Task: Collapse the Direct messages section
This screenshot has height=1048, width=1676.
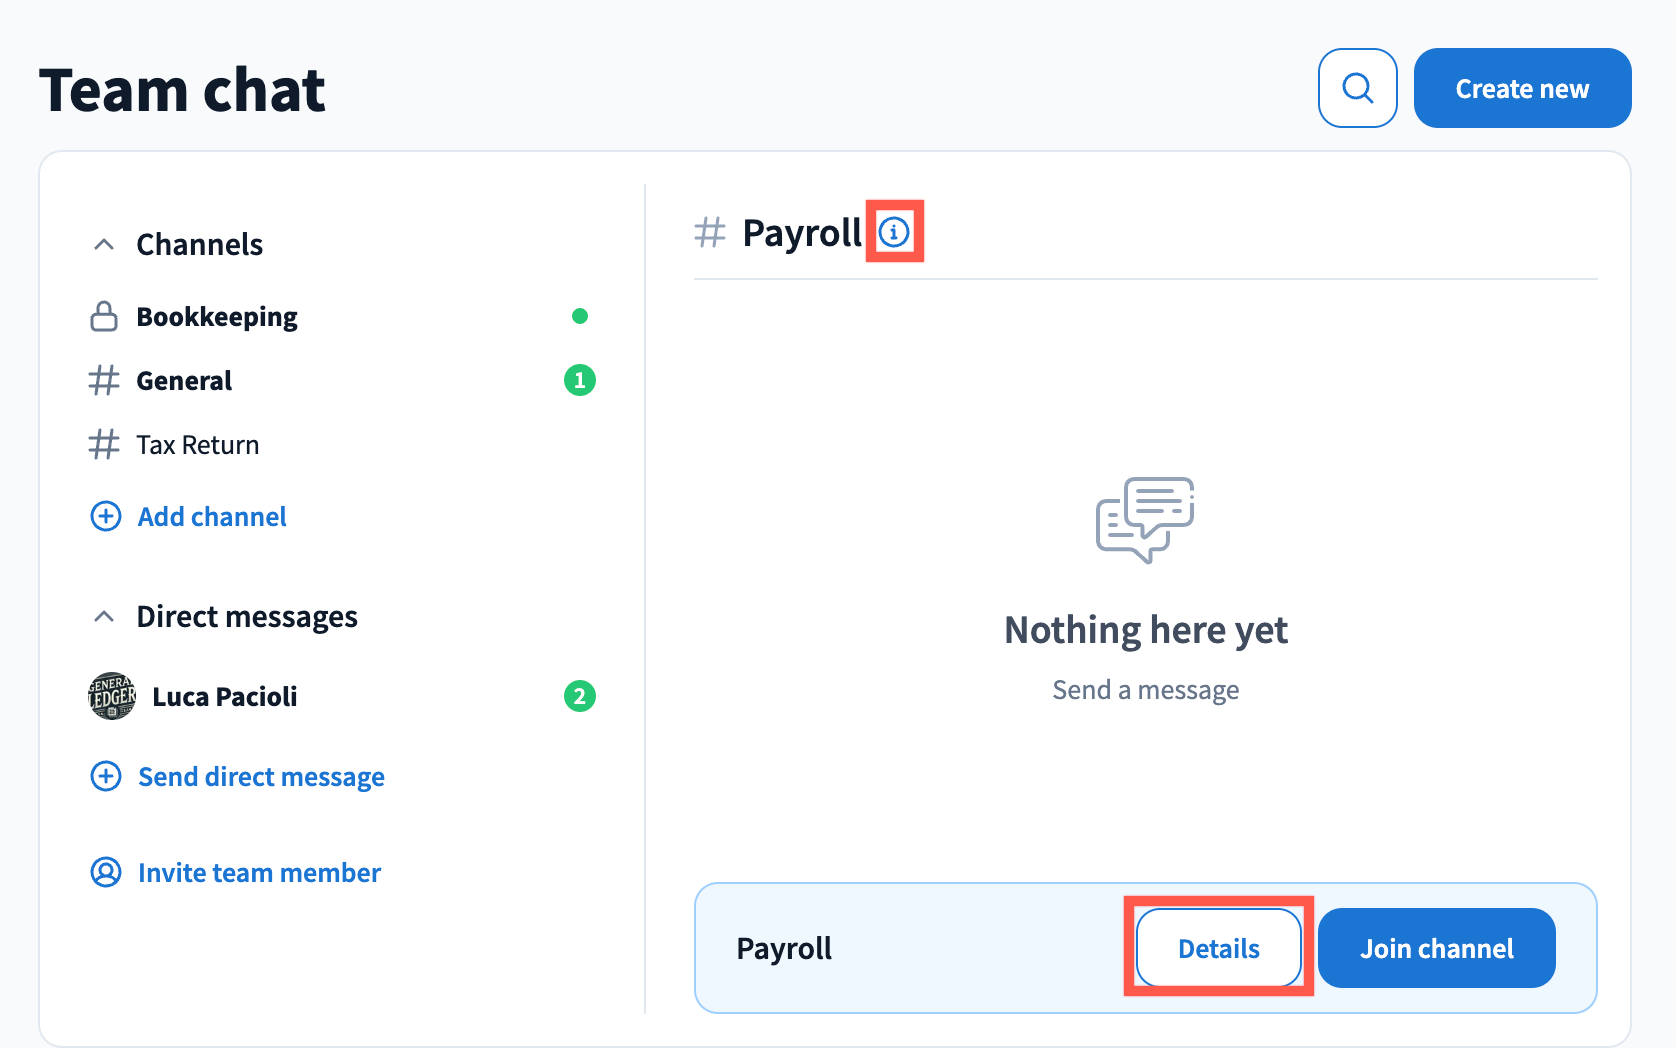Action: [x=104, y=616]
